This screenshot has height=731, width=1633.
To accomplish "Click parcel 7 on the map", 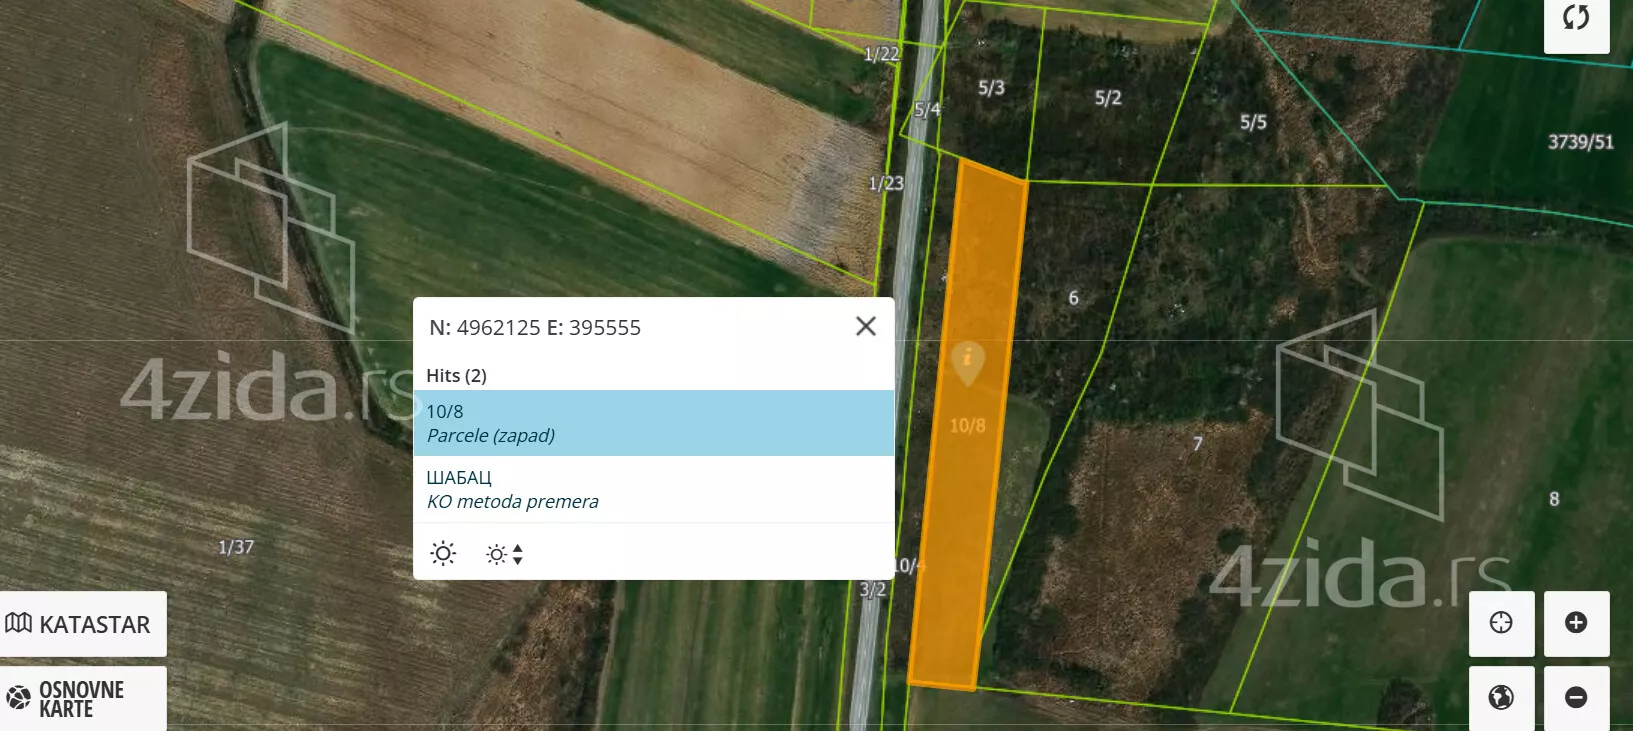I will [x=1197, y=444].
